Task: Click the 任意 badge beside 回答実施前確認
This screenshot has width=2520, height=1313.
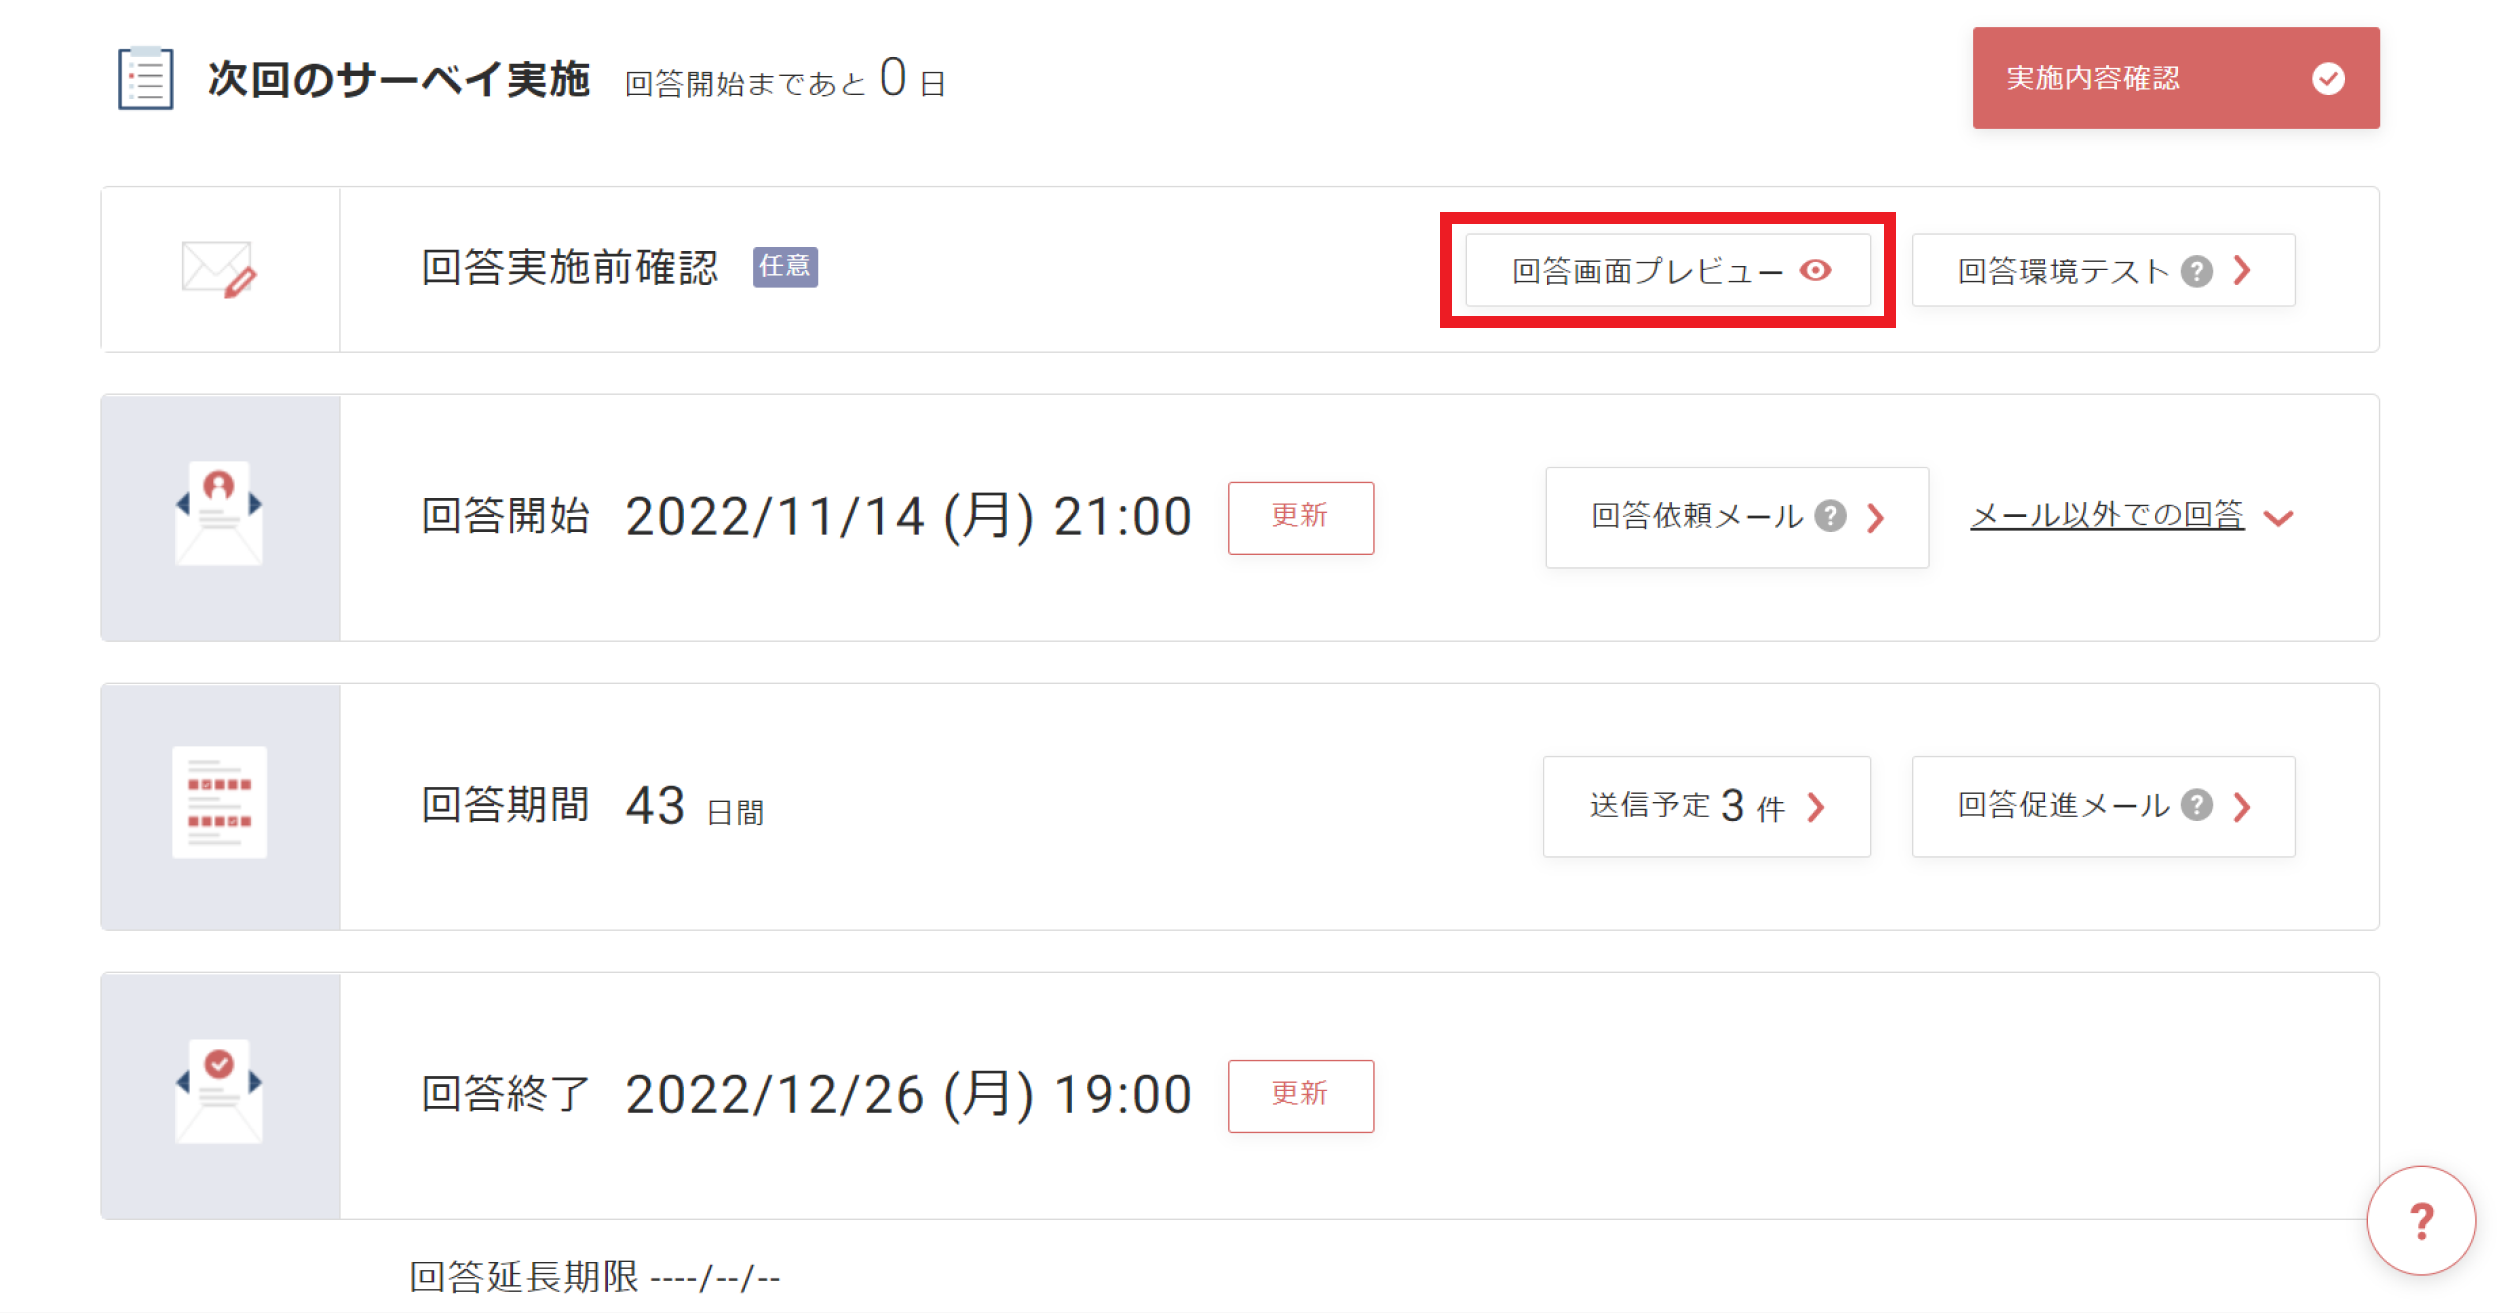Action: 785,266
